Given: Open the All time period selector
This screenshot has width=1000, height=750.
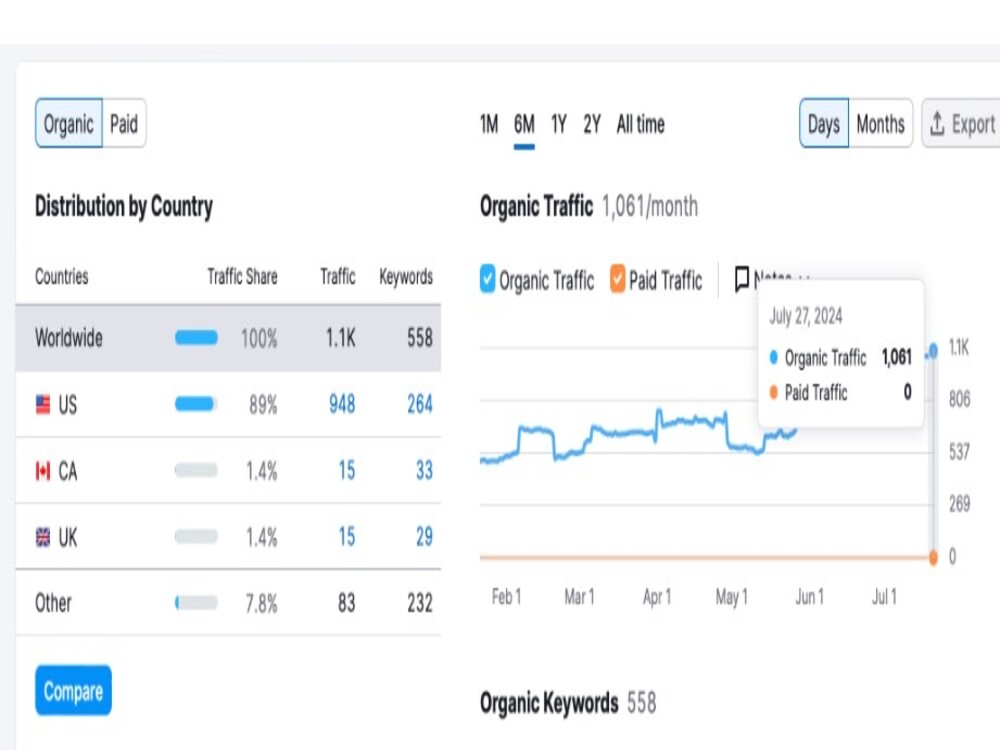Looking at the screenshot, I should [x=640, y=124].
